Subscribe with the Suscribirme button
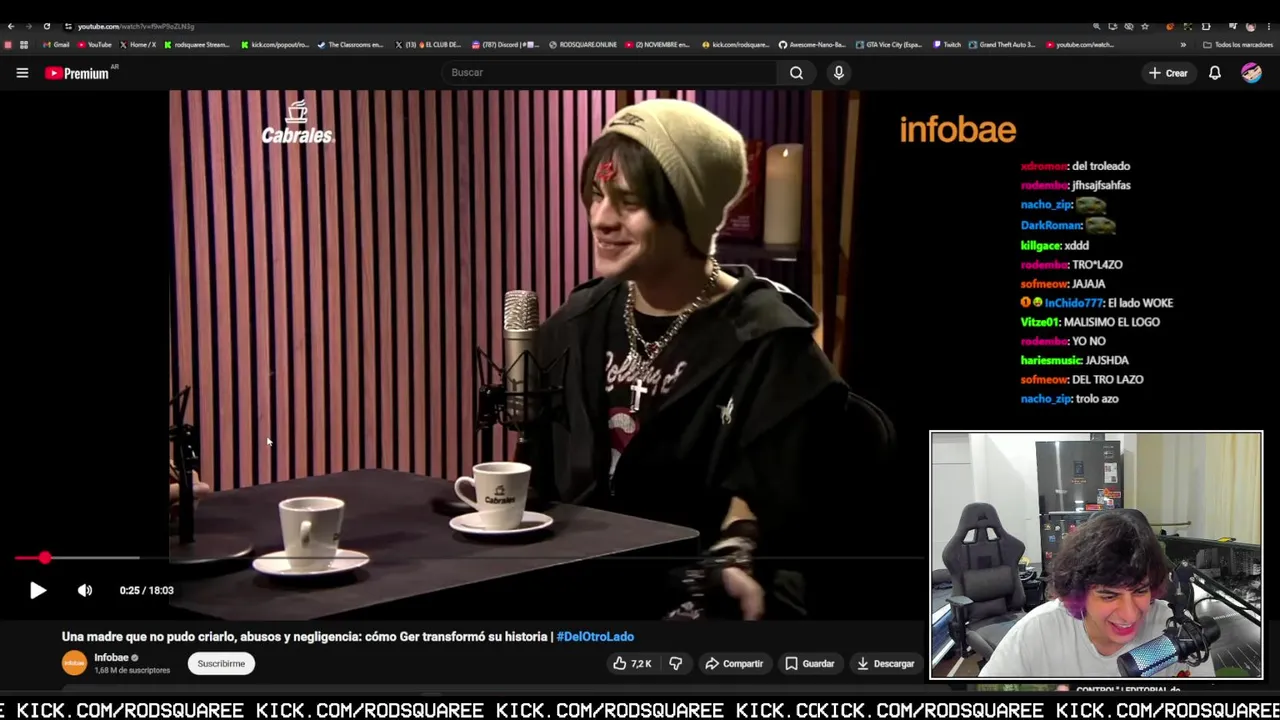This screenshot has width=1280, height=720. tap(221, 664)
